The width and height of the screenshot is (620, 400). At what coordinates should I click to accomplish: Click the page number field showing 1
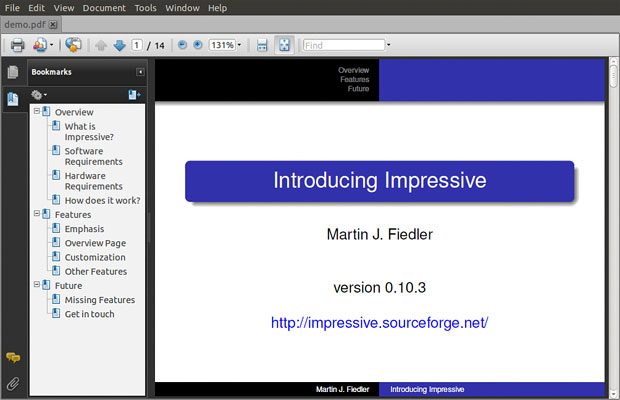(x=137, y=45)
